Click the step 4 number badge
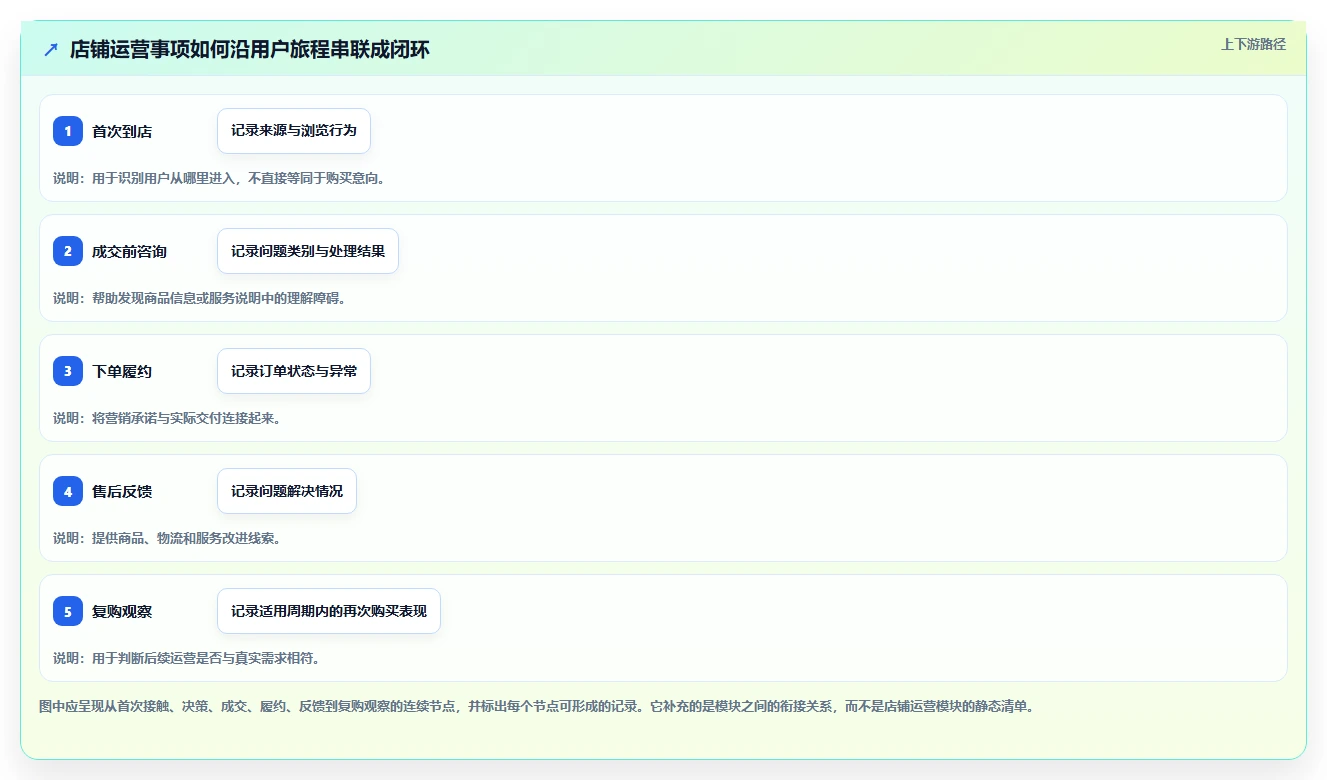 pos(68,491)
